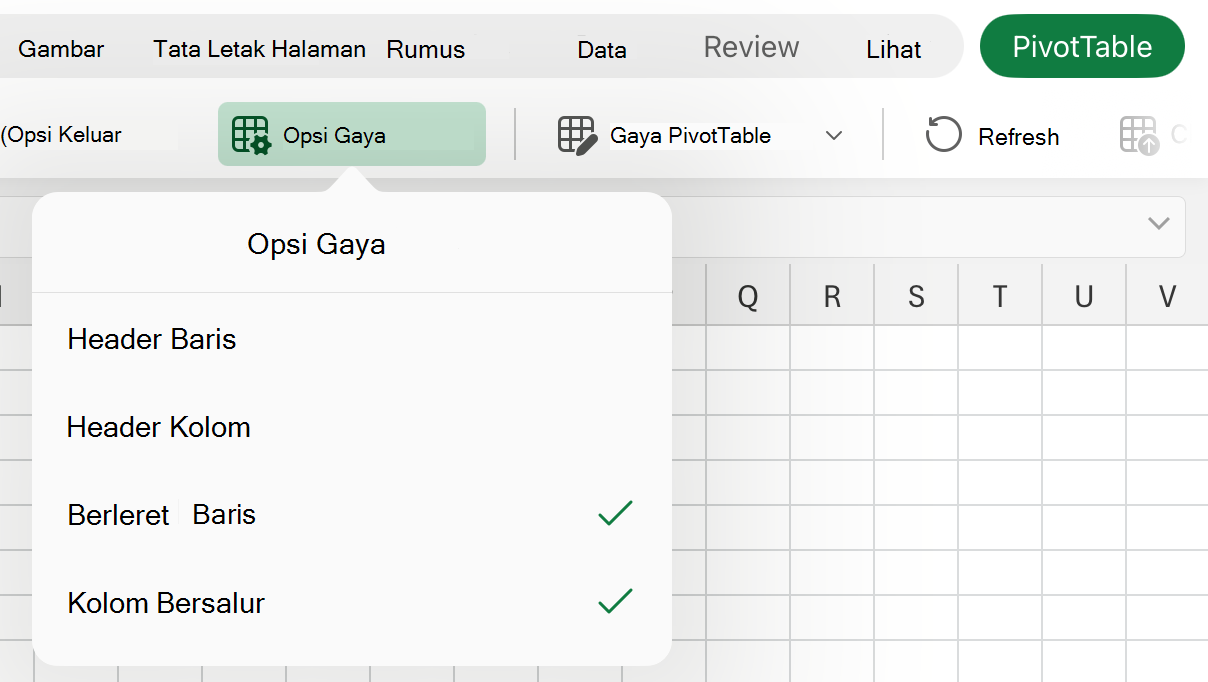Select column Q header
Viewport: 1208px width, 682px height.
point(748,296)
